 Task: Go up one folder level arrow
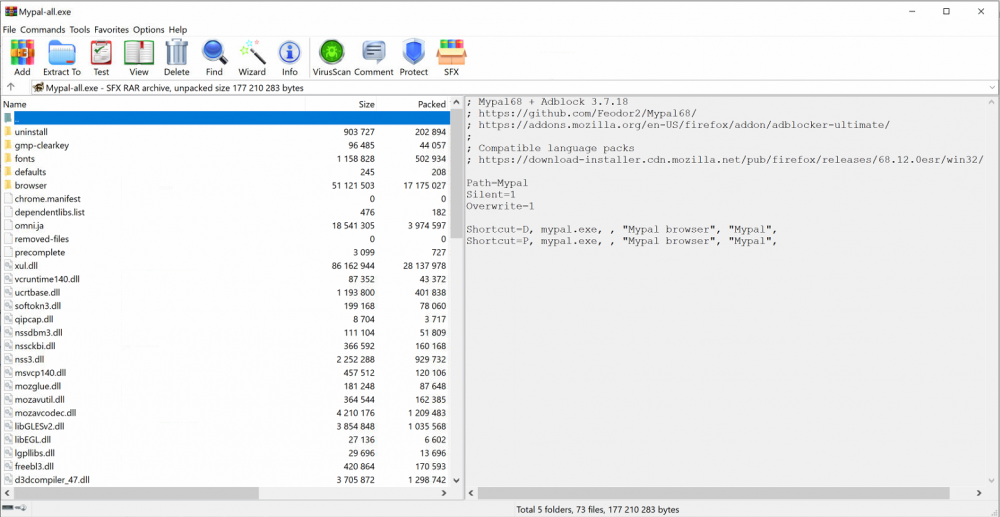tap(11, 88)
